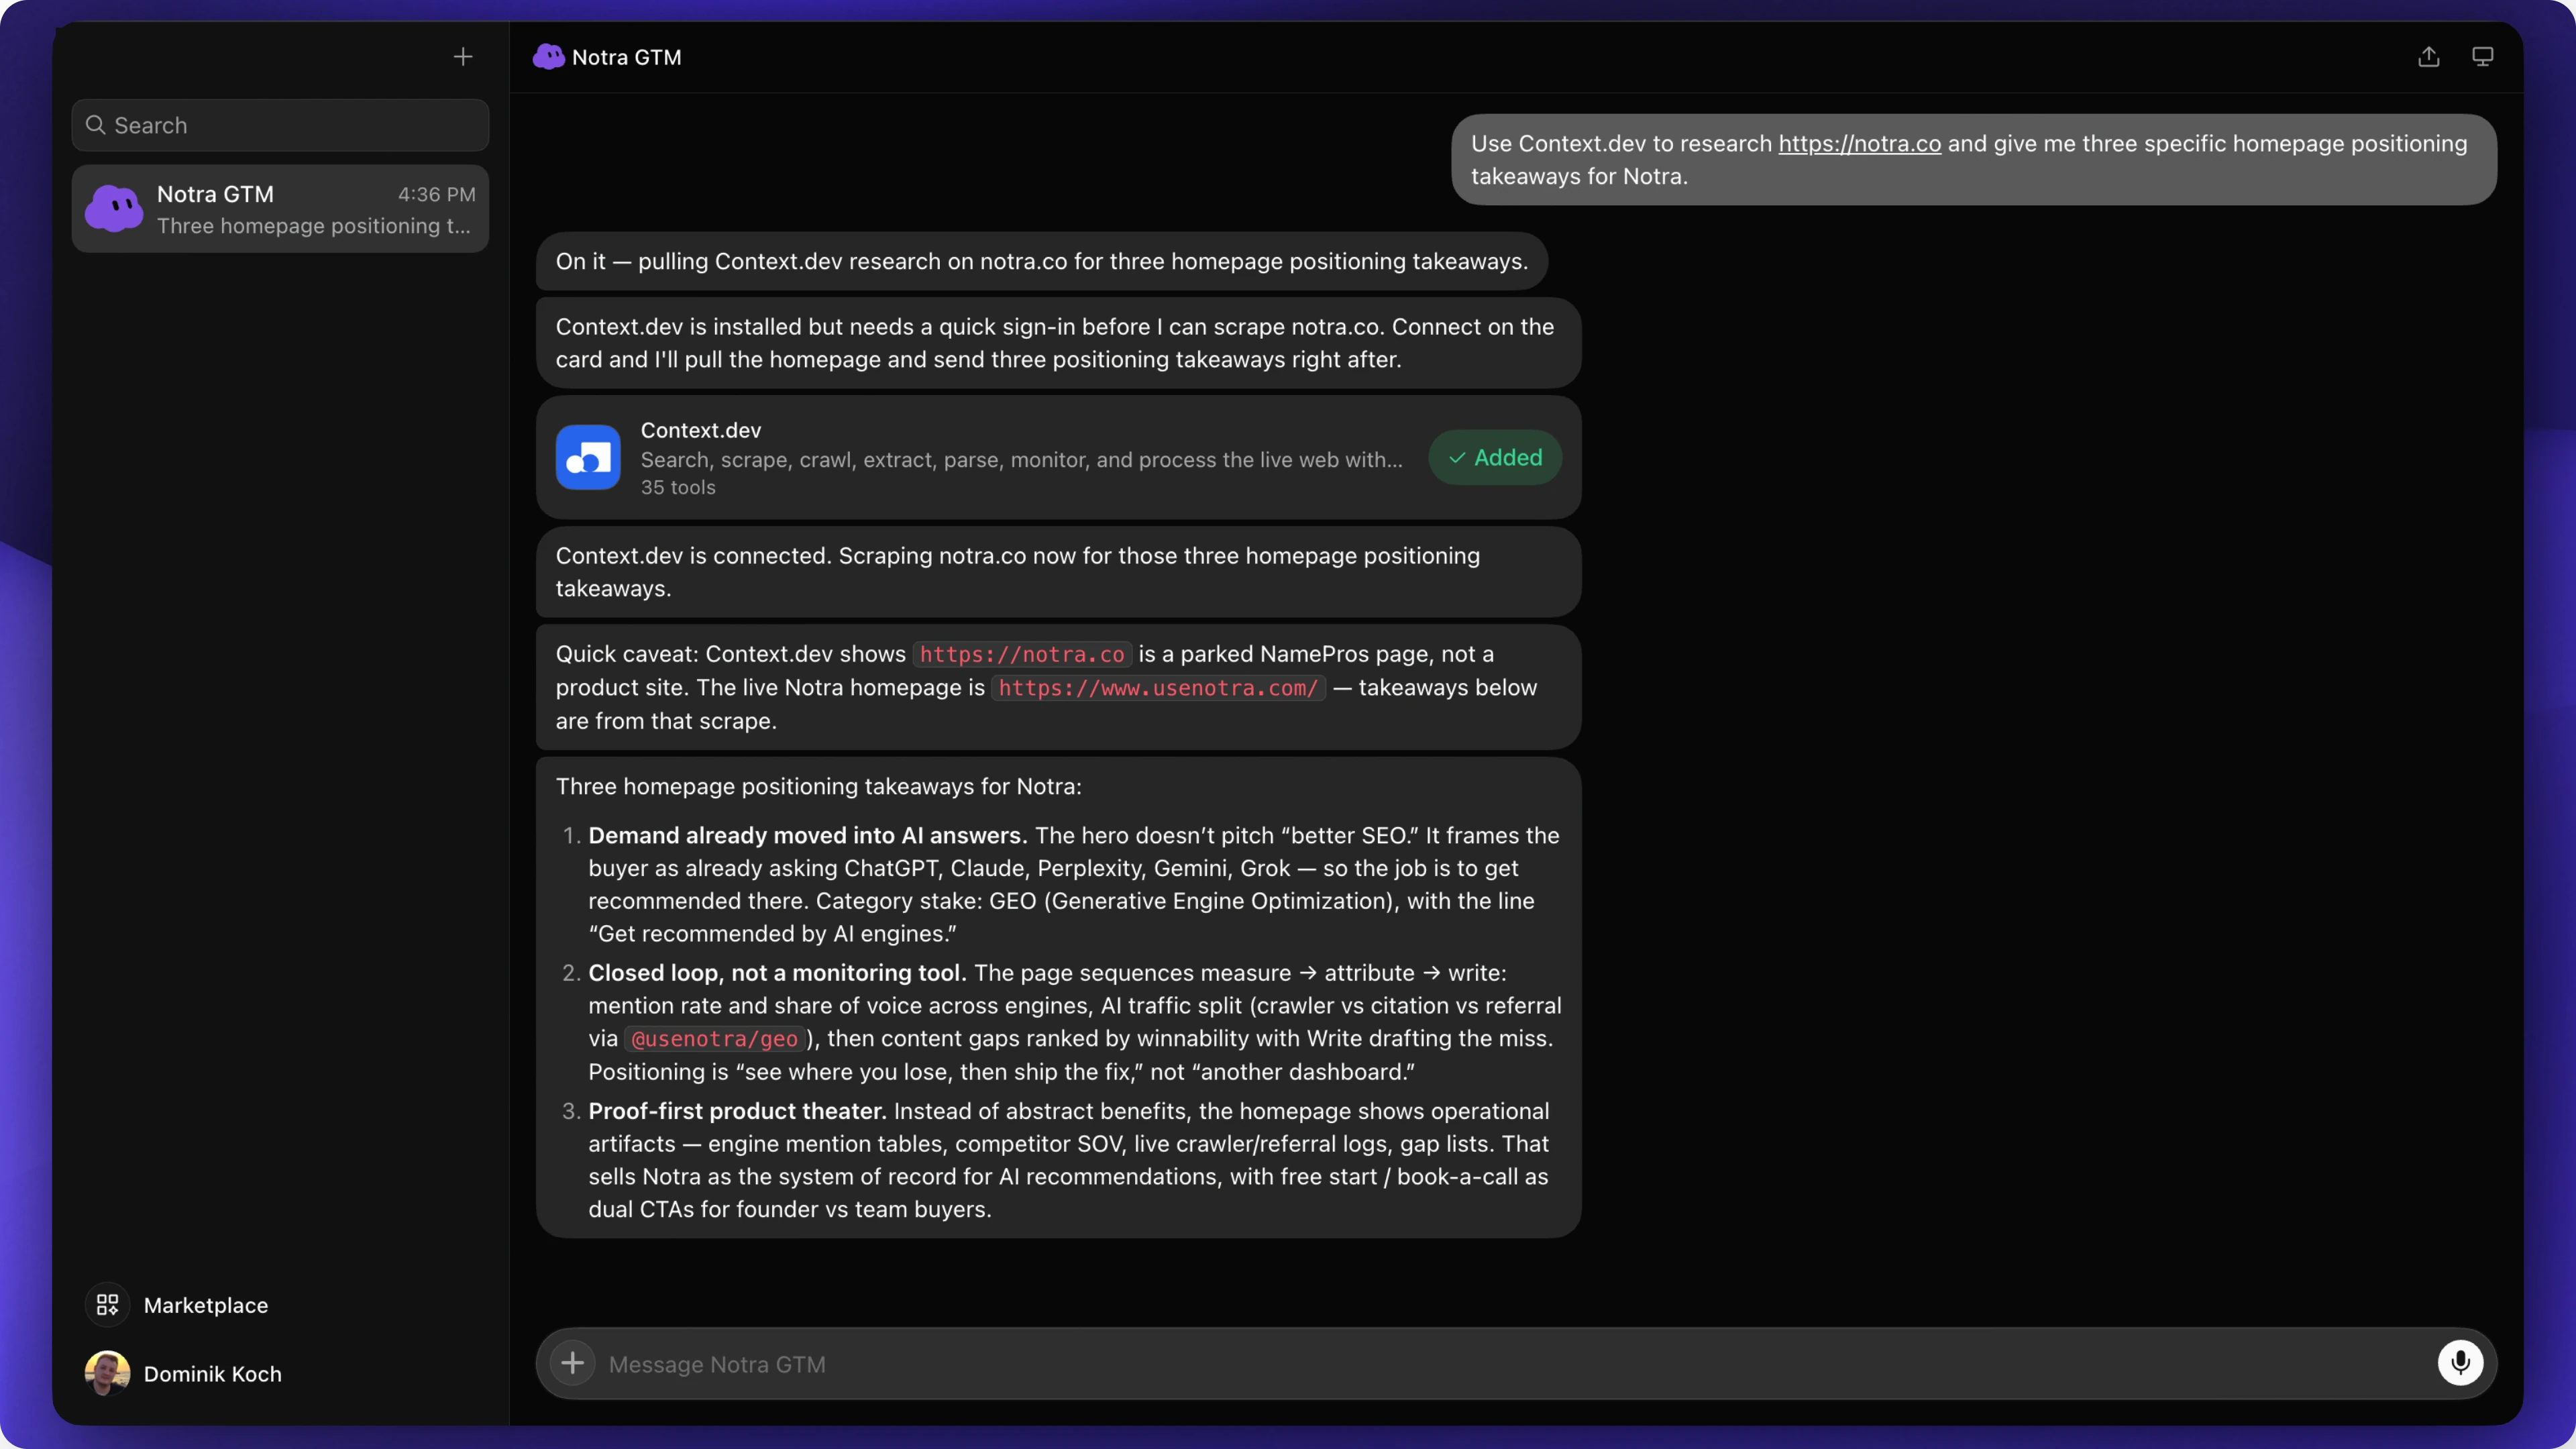Viewport: 2576px width, 1449px height.
Task: Click the Added status button on Context.dev card
Action: (1495, 457)
